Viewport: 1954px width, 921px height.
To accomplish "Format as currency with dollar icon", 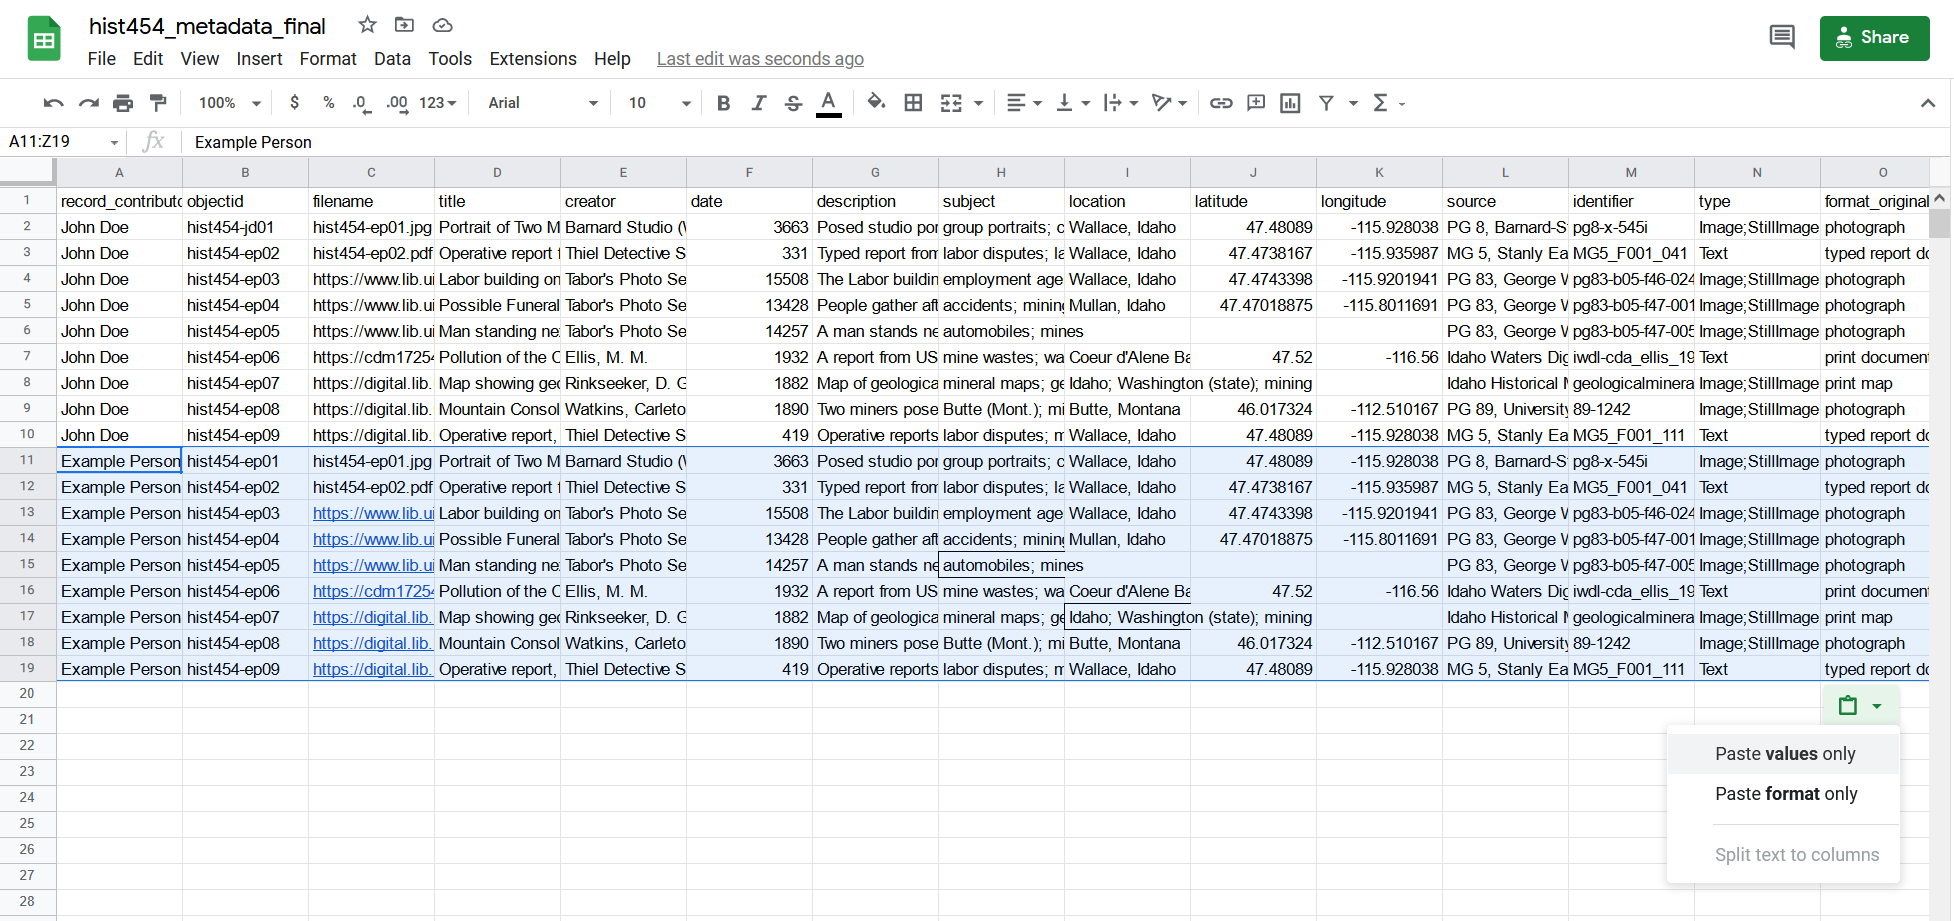I will click(x=294, y=103).
